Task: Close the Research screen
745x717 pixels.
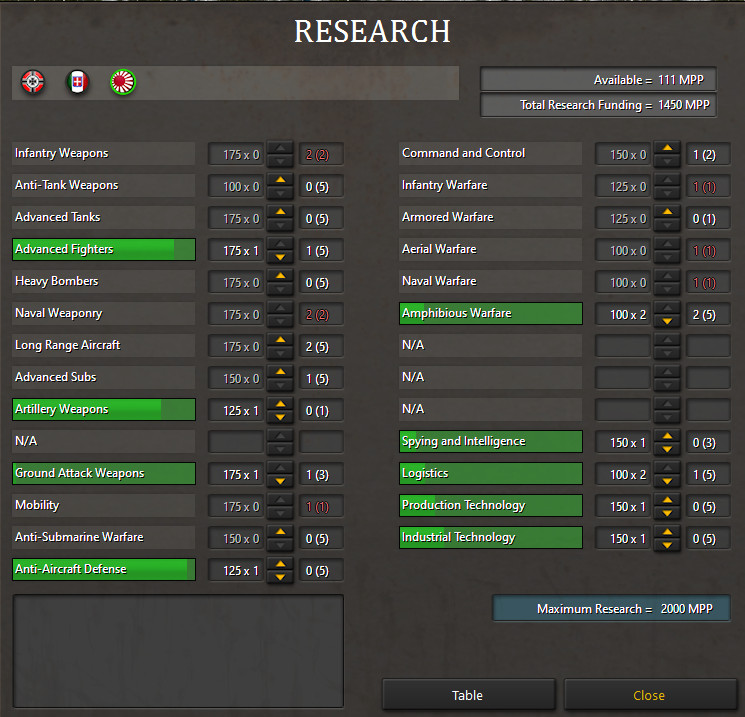Action: click(x=649, y=695)
